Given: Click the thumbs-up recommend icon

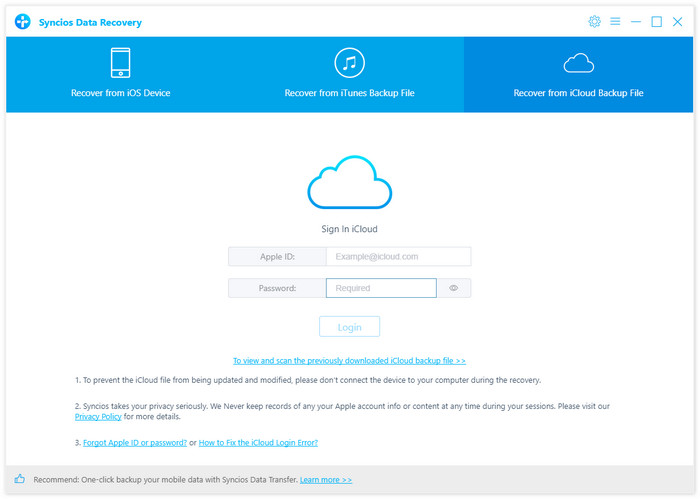Looking at the screenshot, I should tap(20, 480).
